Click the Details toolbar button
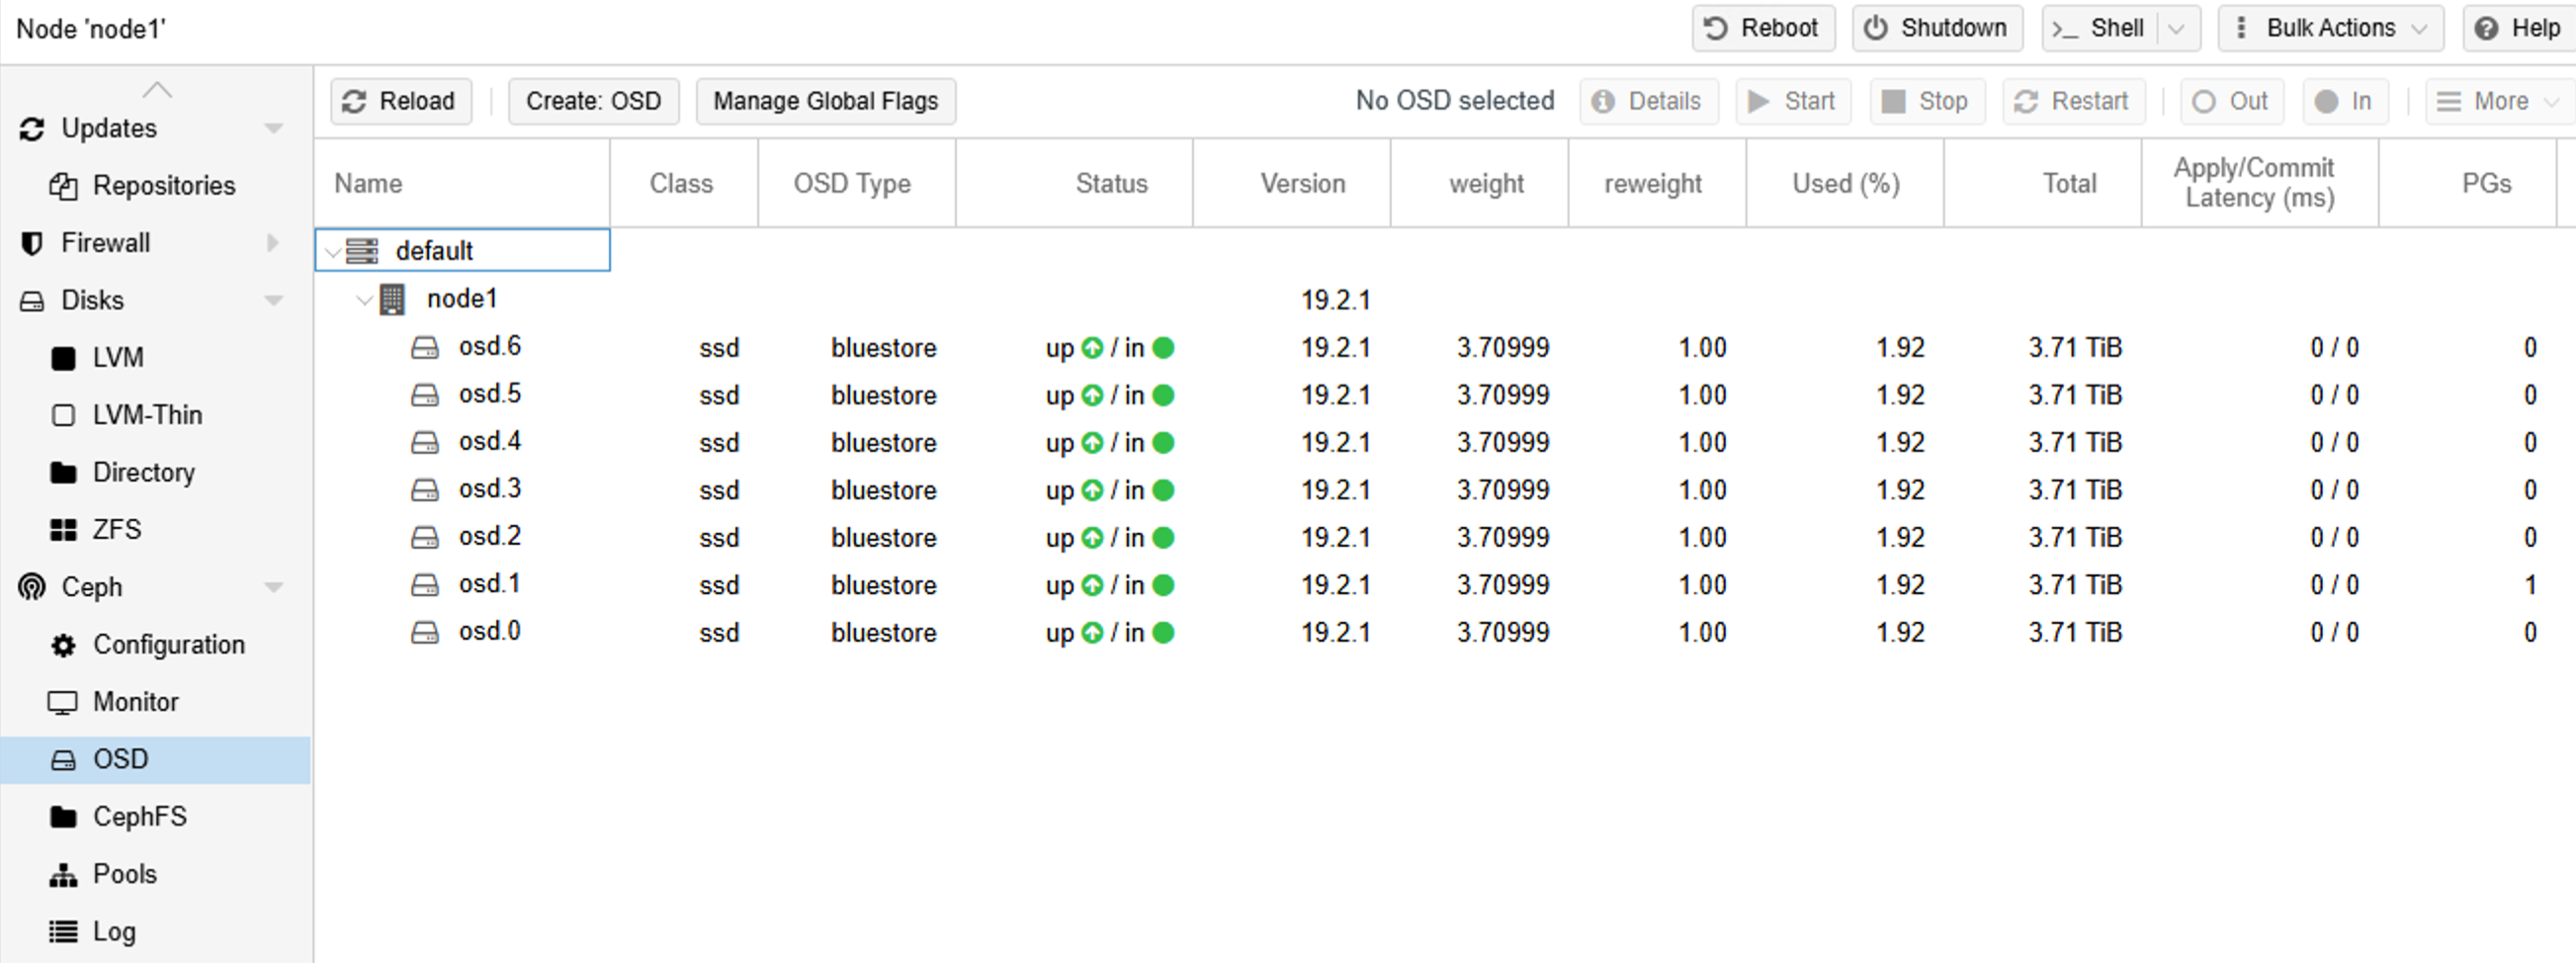The width and height of the screenshot is (2576, 963). (x=1648, y=101)
